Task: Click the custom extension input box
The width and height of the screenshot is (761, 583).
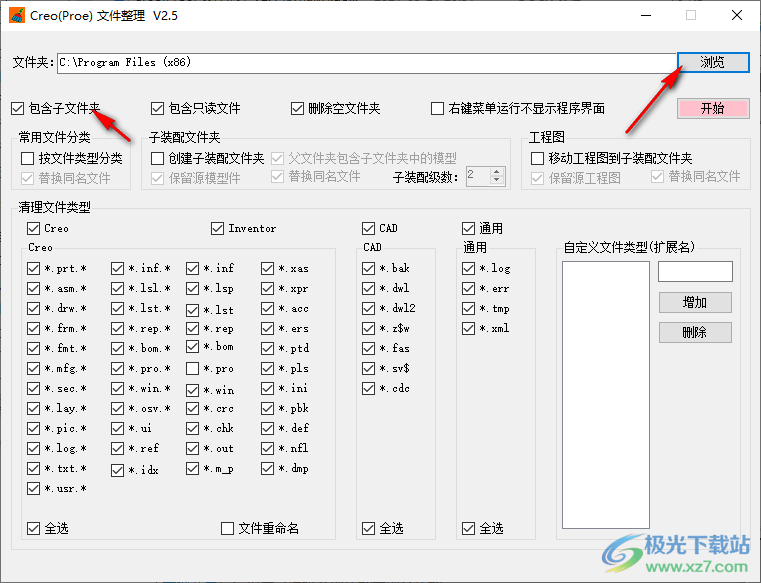Action: pos(695,271)
